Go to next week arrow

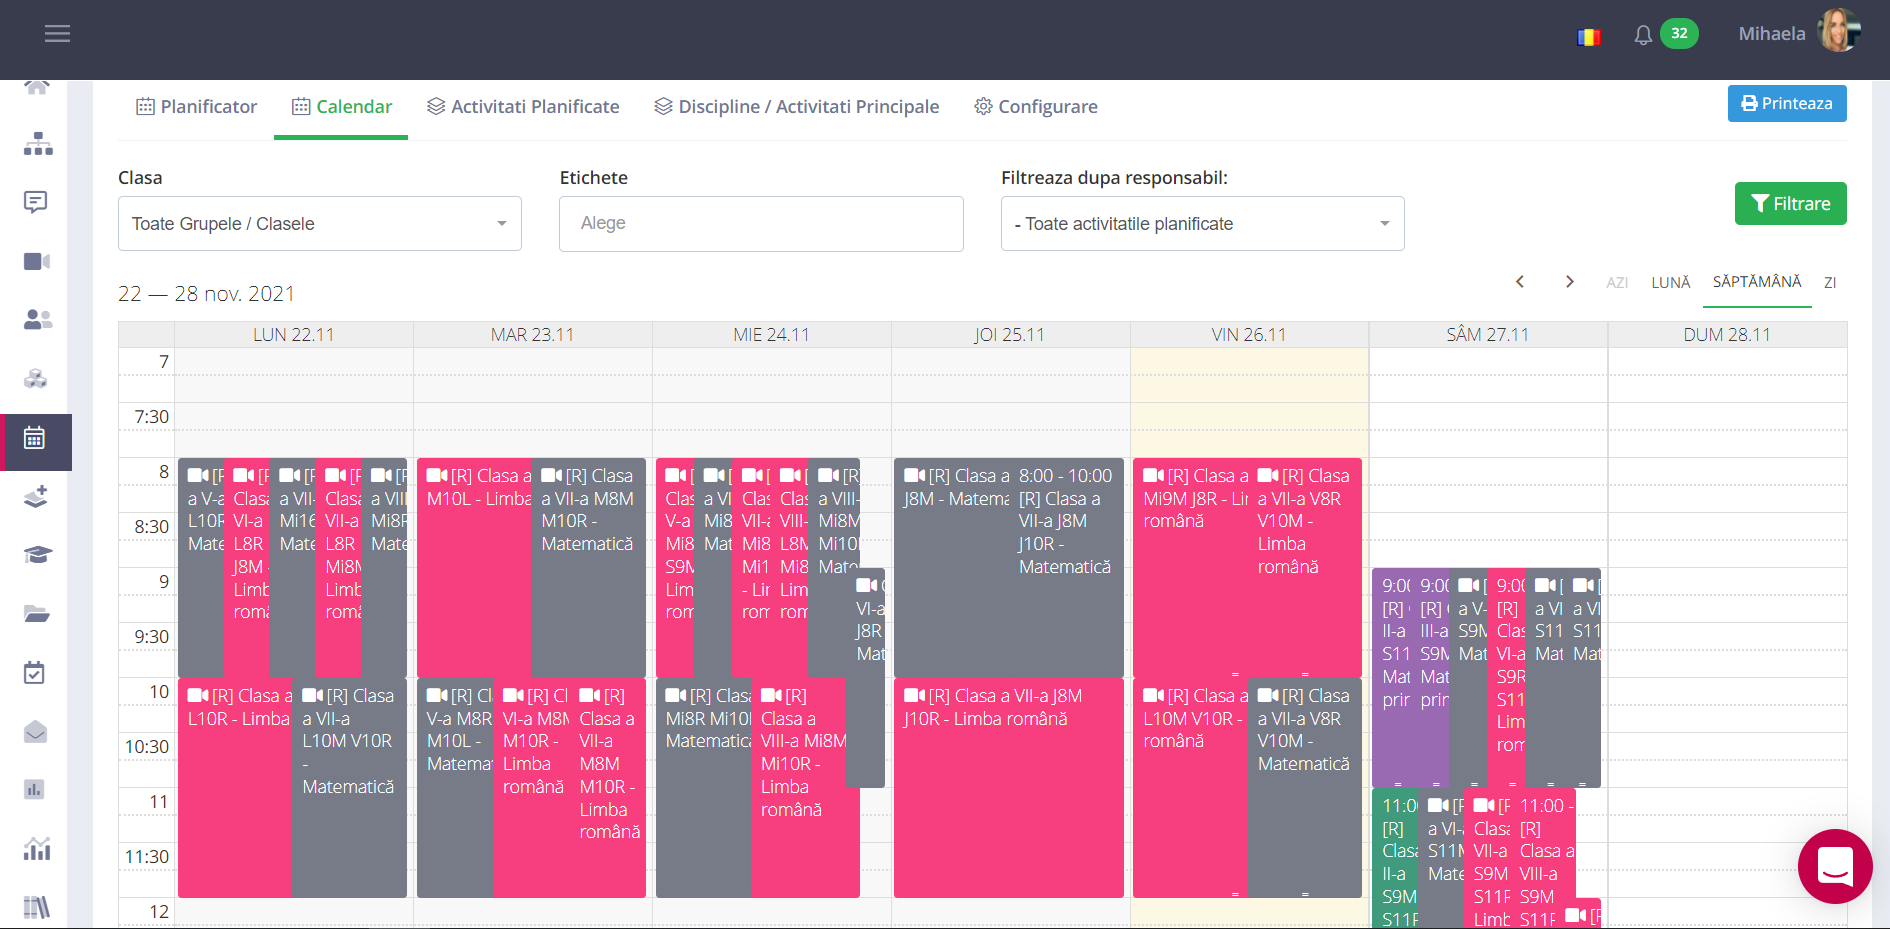point(1570,282)
